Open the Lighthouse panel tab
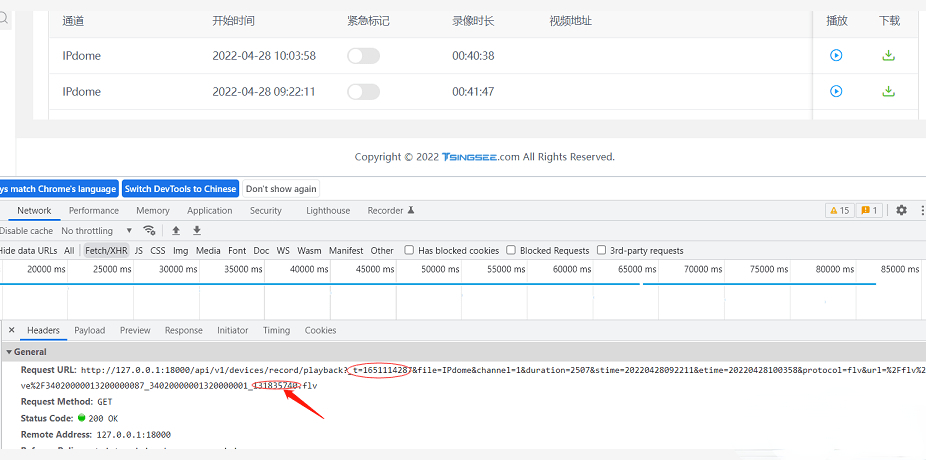This screenshot has width=926, height=460. click(x=328, y=211)
